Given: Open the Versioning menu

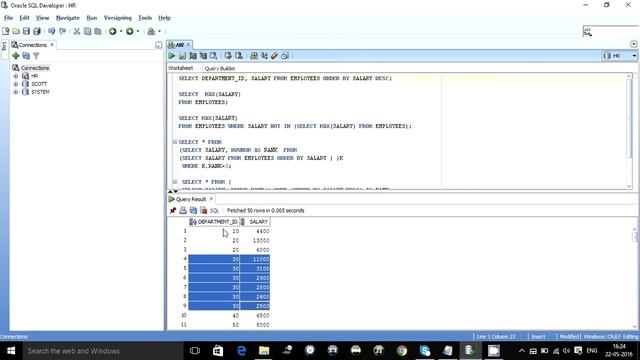Looking at the screenshot, I should (118, 18).
